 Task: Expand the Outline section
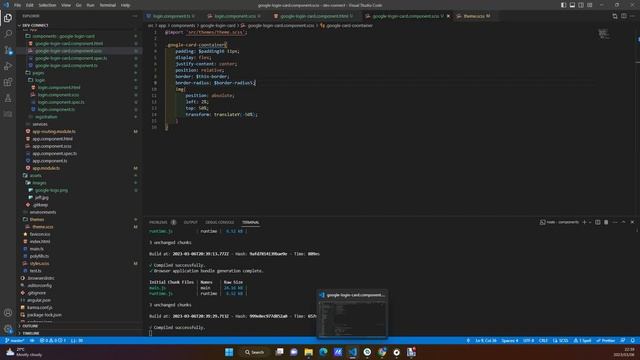pyautogui.click(x=30, y=326)
